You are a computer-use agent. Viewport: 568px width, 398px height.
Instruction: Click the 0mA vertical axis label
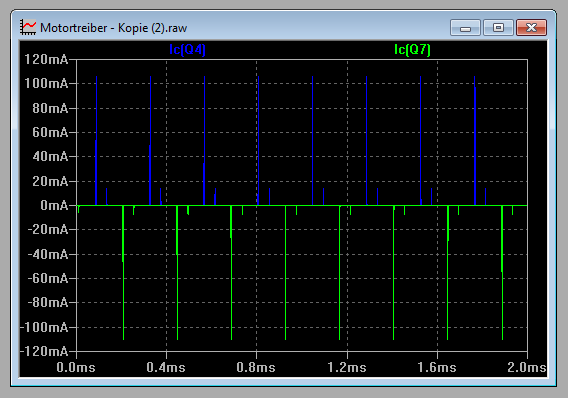tap(54, 205)
